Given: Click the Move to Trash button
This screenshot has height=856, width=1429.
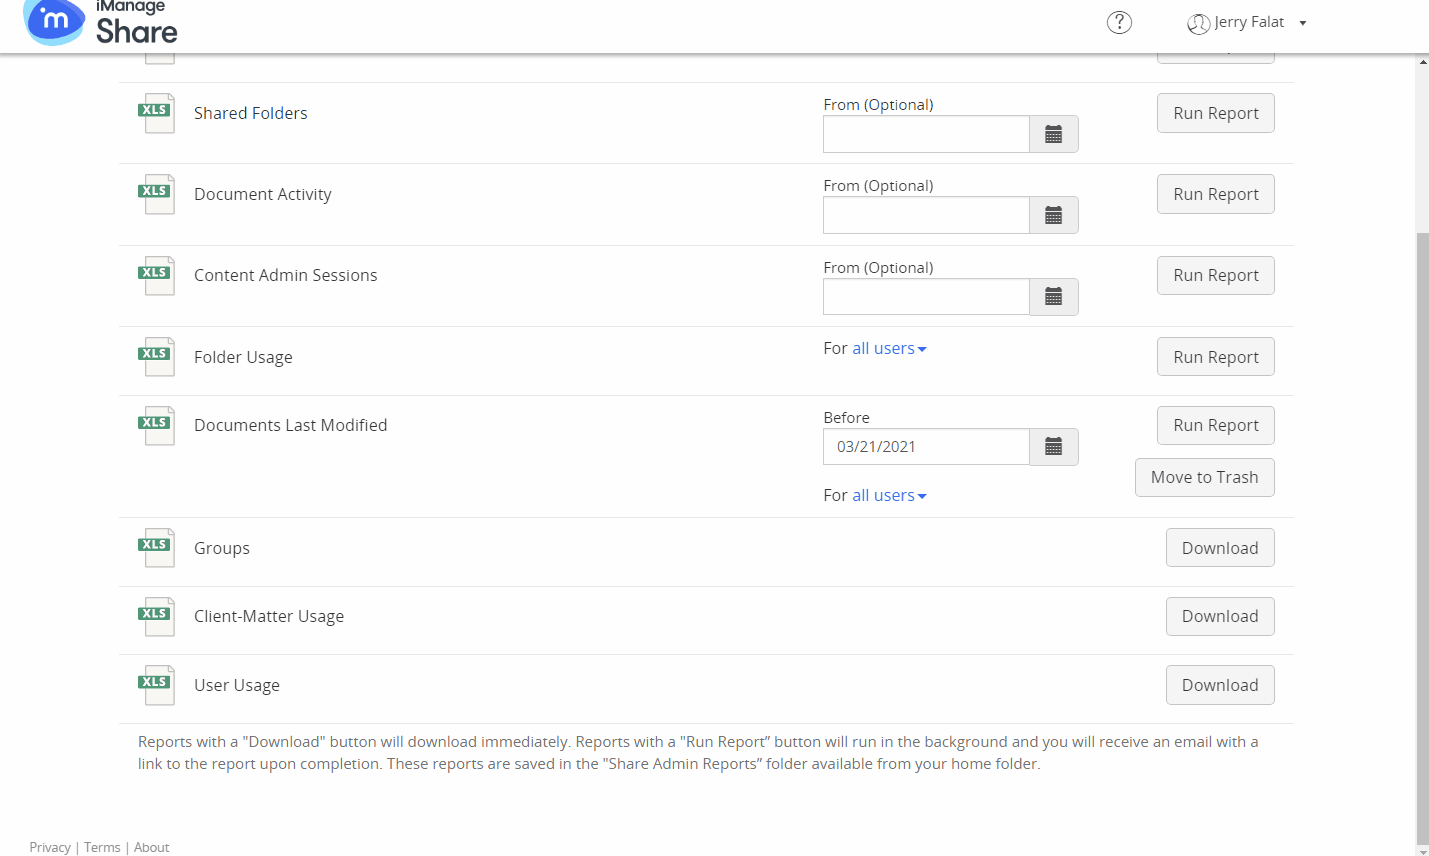Looking at the screenshot, I should tap(1205, 477).
